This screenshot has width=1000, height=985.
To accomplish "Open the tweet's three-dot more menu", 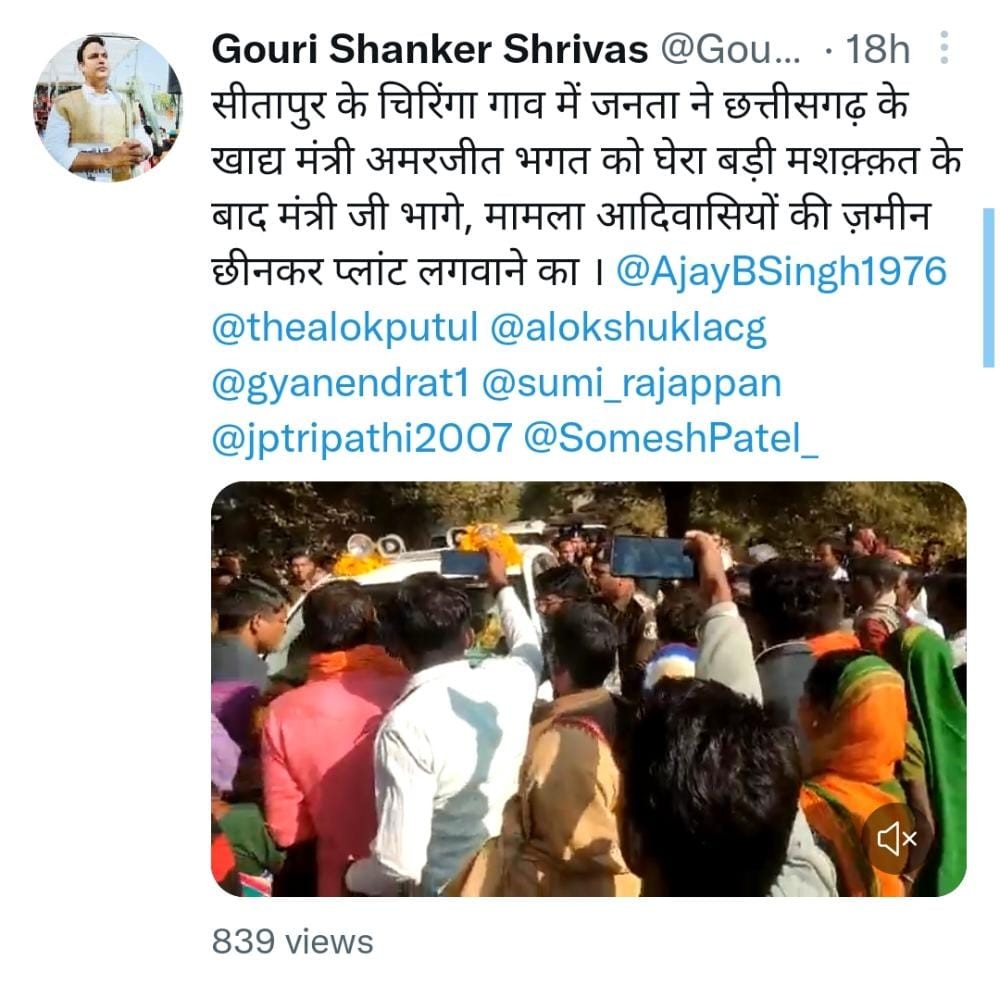I will (945, 48).
